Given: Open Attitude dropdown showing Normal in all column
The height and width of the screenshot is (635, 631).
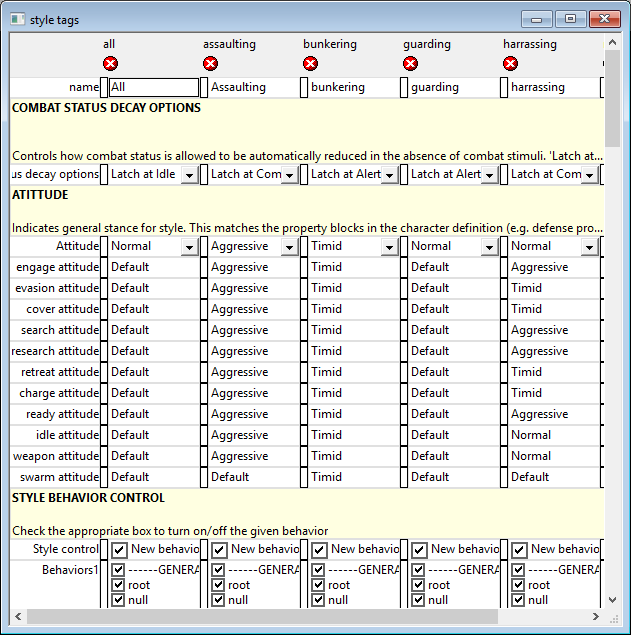Looking at the screenshot, I should pyautogui.click(x=189, y=247).
